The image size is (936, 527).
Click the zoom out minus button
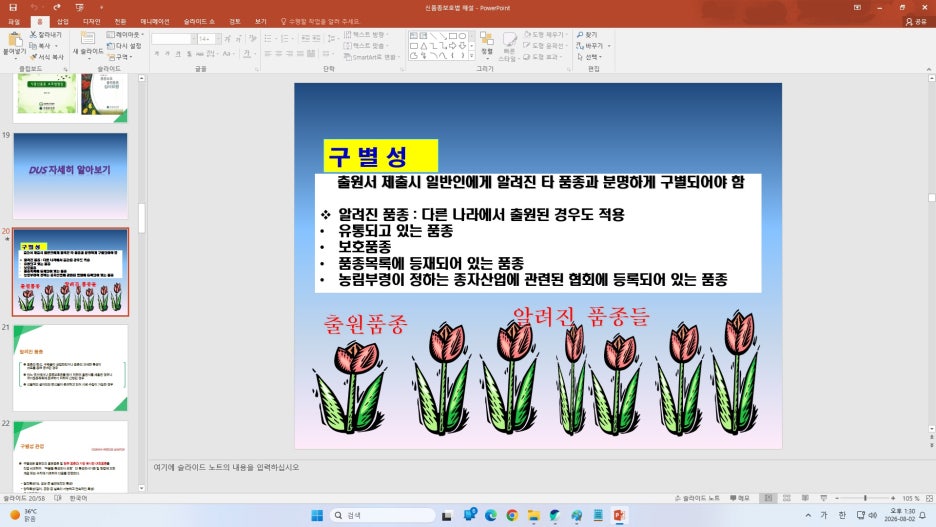(x=837, y=498)
